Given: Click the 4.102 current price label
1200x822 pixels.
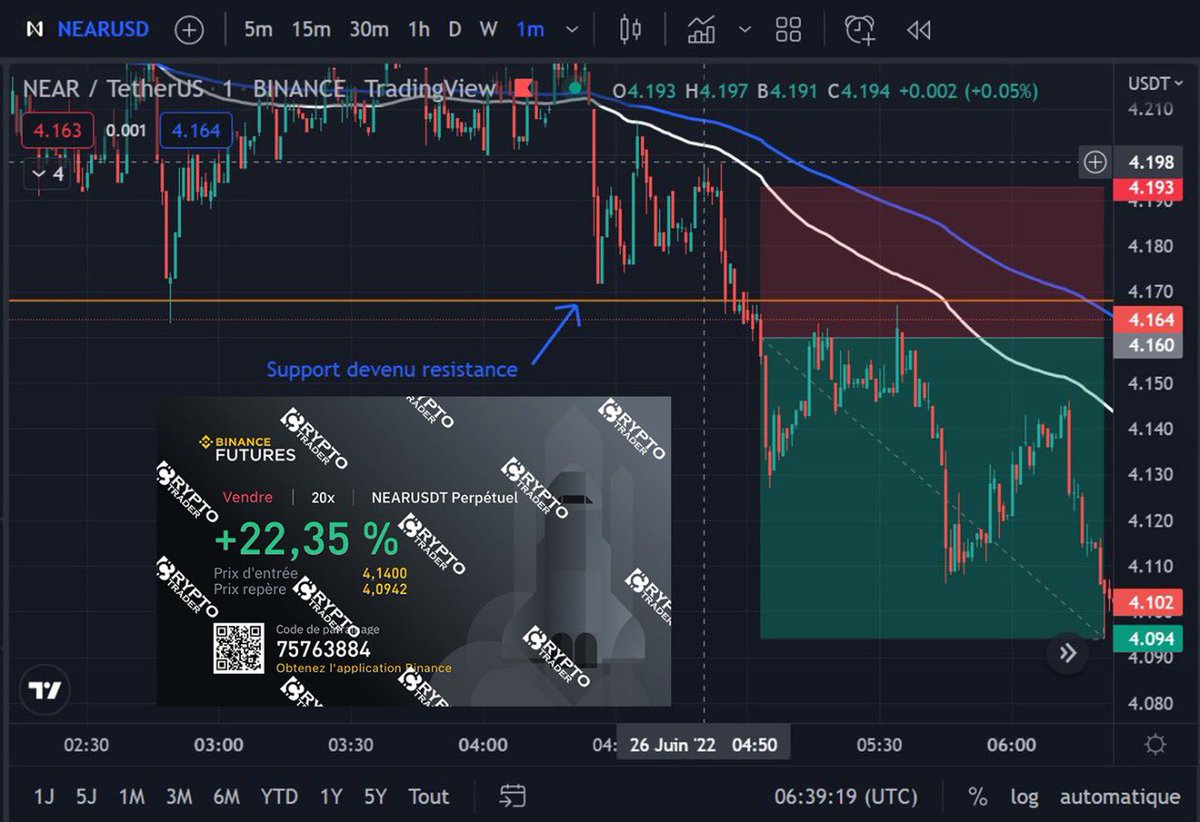Looking at the screenshot, I should pos(1146,604).
